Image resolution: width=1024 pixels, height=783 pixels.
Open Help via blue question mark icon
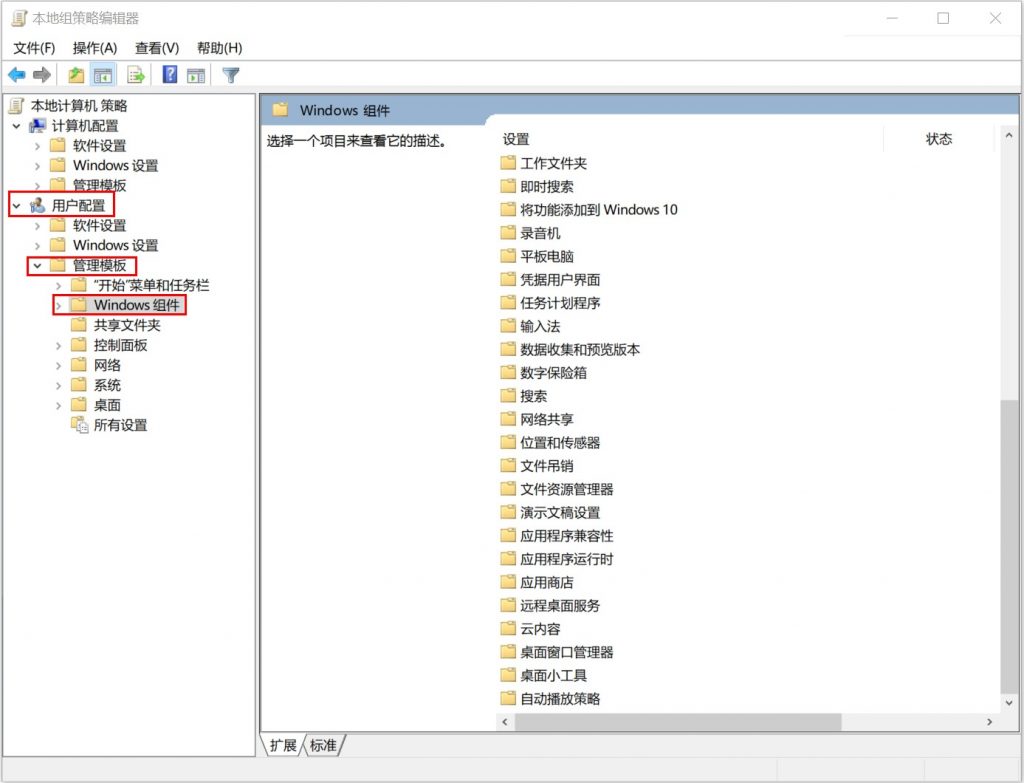(x=170, y=75)
